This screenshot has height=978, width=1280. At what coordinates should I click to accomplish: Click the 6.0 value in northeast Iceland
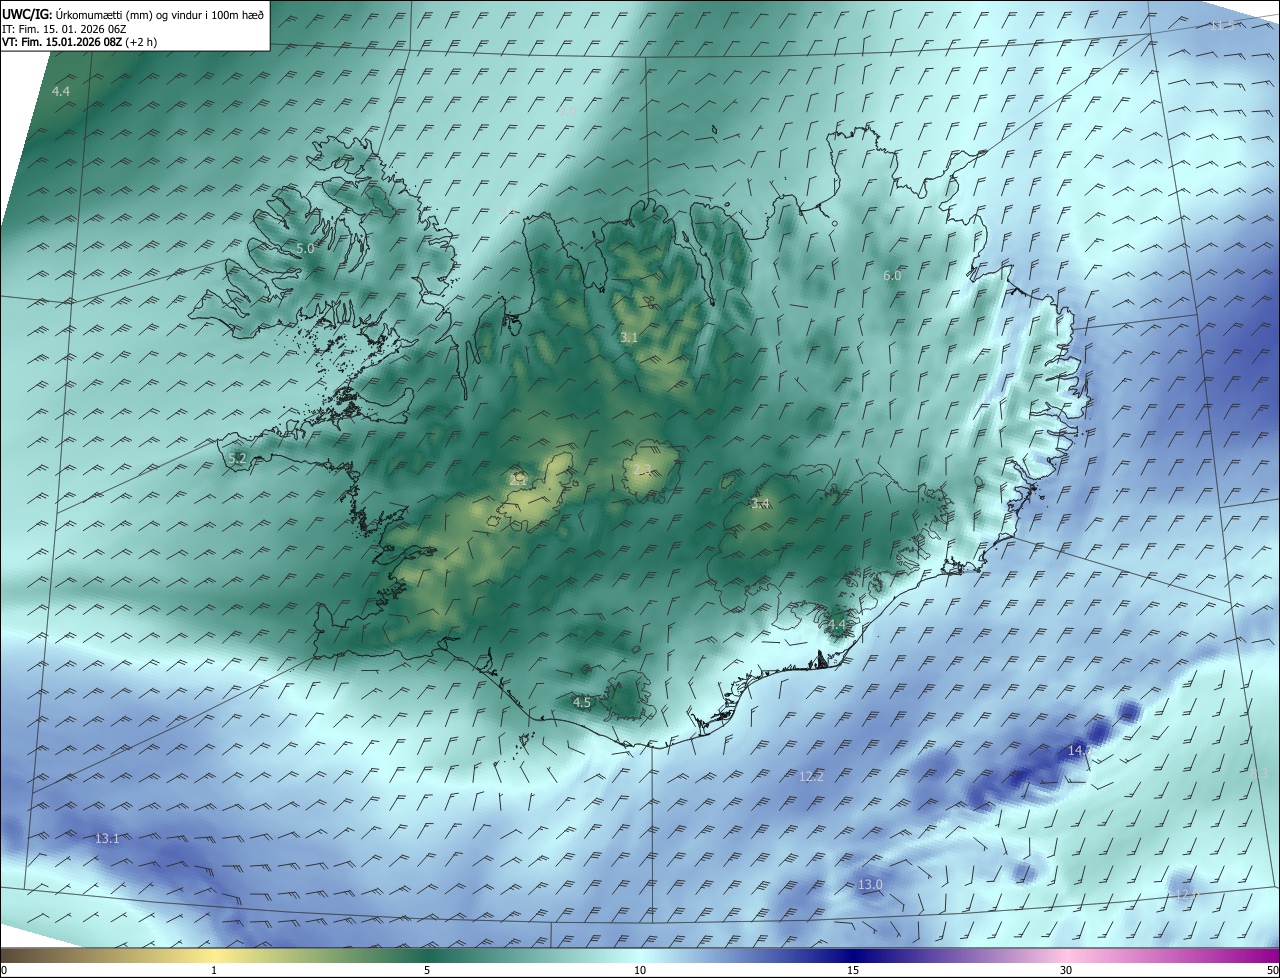892,275
